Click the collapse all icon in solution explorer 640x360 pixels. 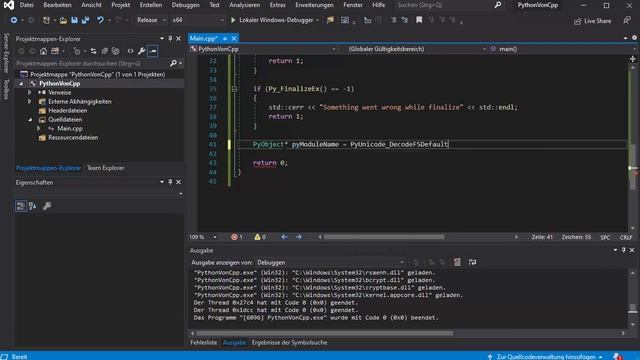104,51
